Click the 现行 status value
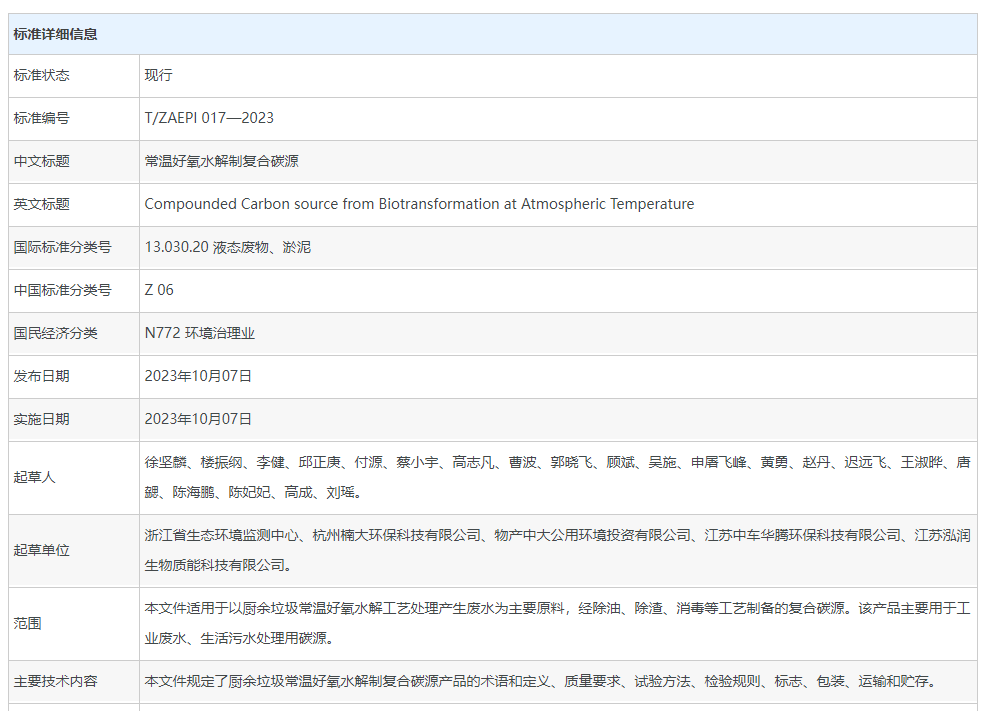The height and width of the screenshot is (711, 984). (159, 75)
